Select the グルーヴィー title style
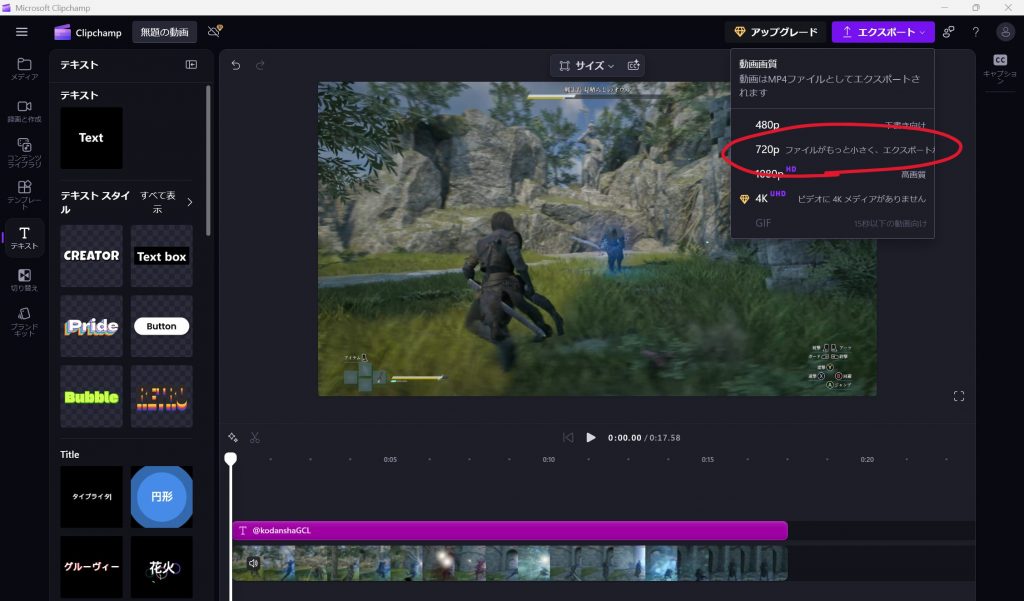This screenshot has width=1024, height=601. [91, 567]
